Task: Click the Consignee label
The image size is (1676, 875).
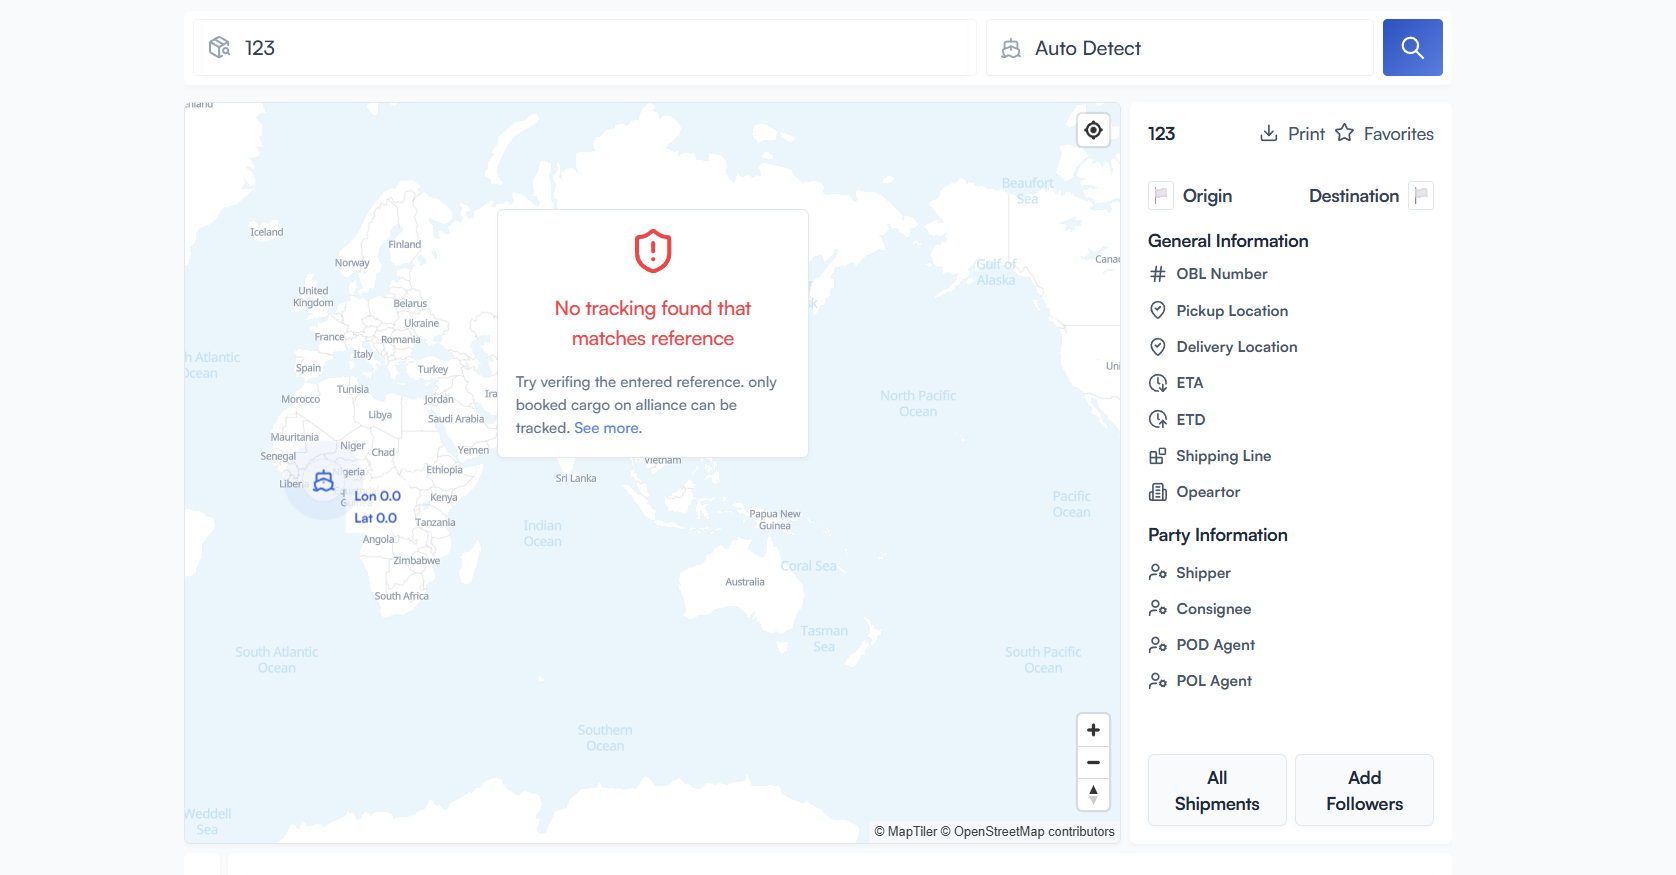Action: coord(1214,609)
